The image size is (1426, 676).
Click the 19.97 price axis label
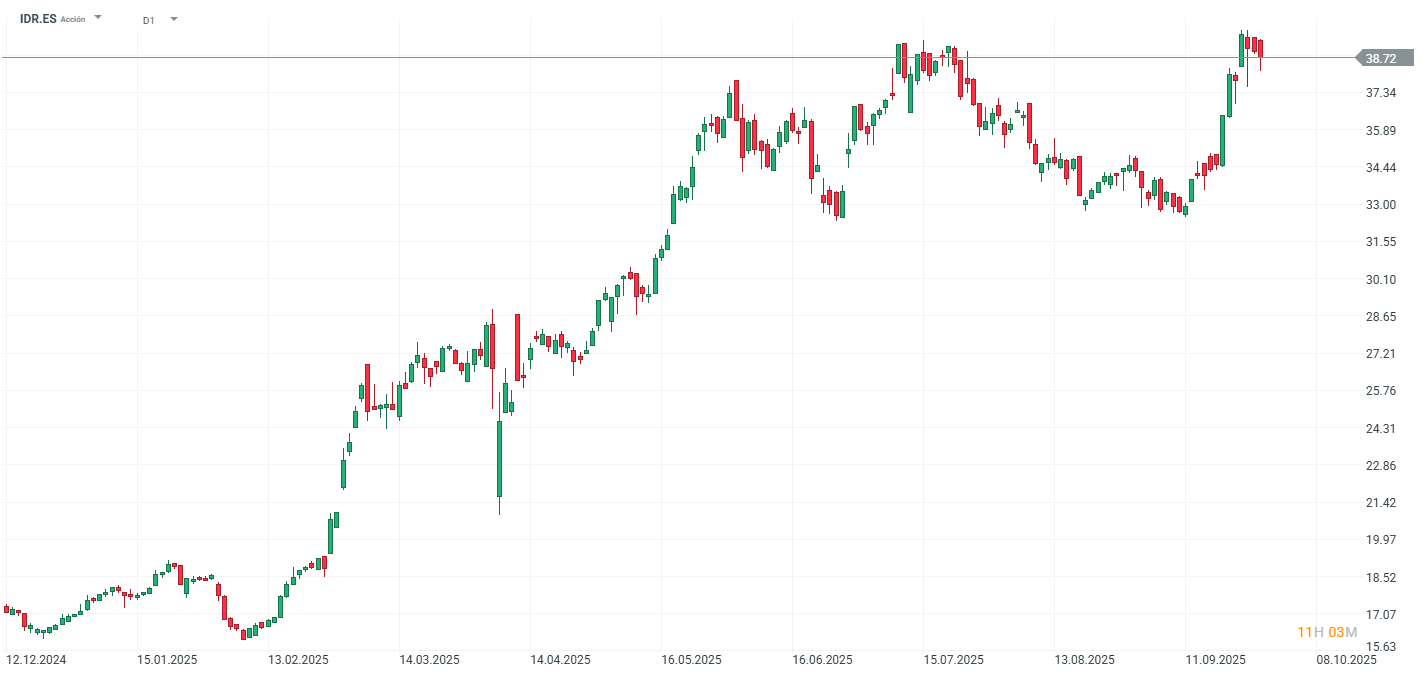coord(1380,540)
